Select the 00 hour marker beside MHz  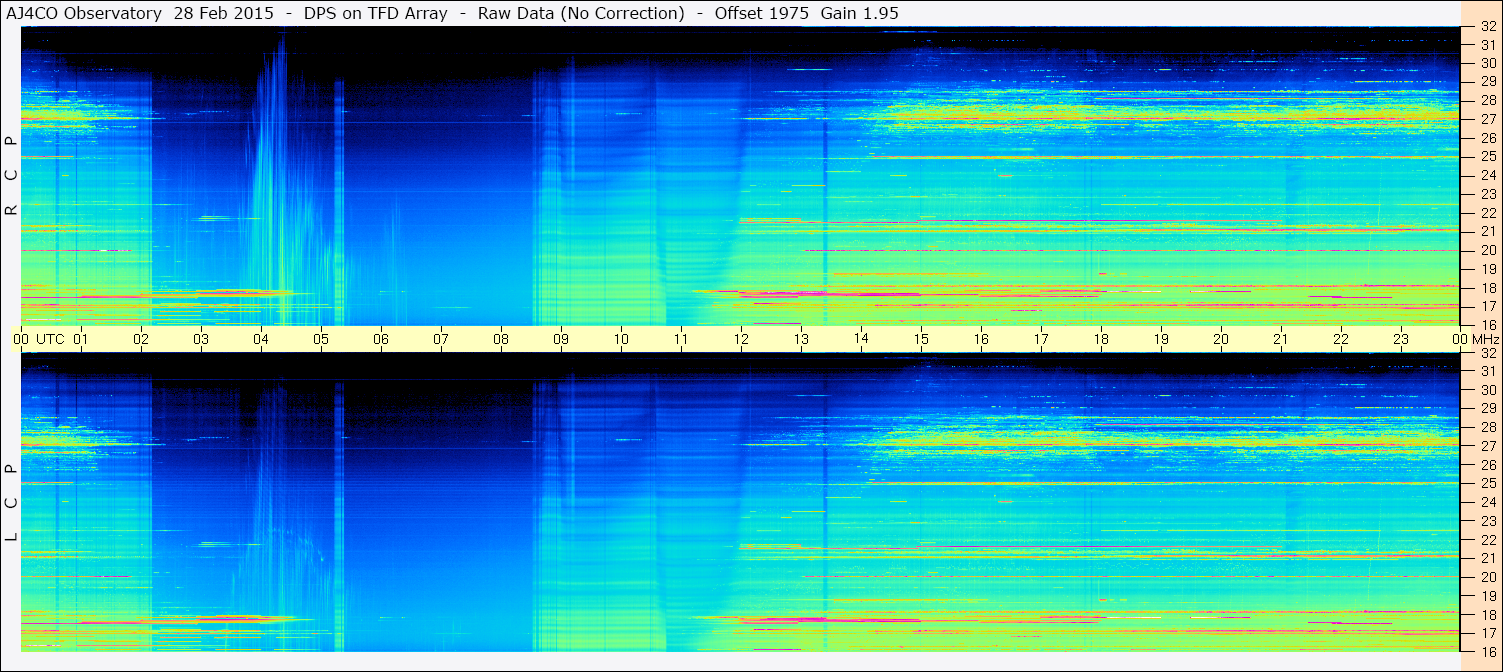pyautogui.click(x=1460, y=339)
